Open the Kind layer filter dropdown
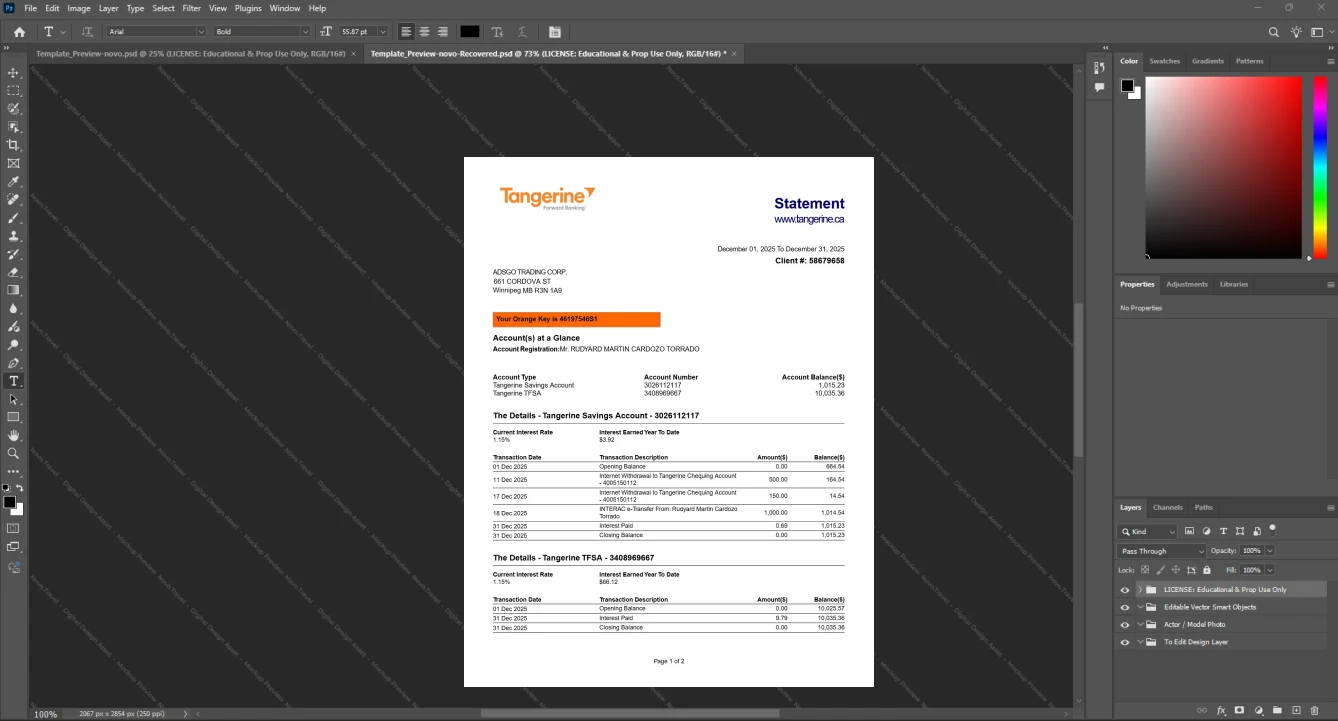Image resolution: width=1338 pixels, height=721 pixels. pos(1148,532)
